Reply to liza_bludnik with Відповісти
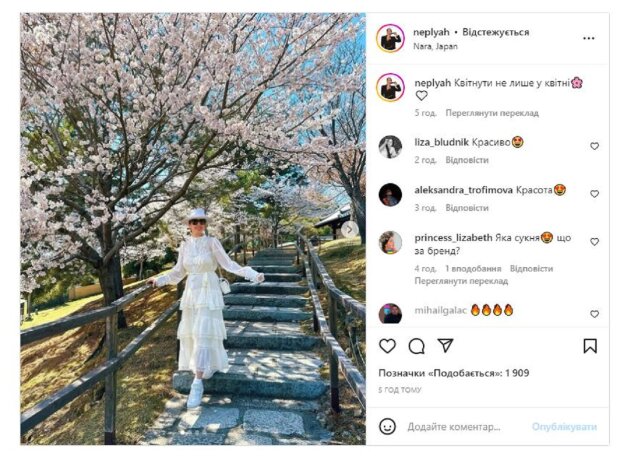Viewport: 620px width, 467px height. (x=467, y=160)
